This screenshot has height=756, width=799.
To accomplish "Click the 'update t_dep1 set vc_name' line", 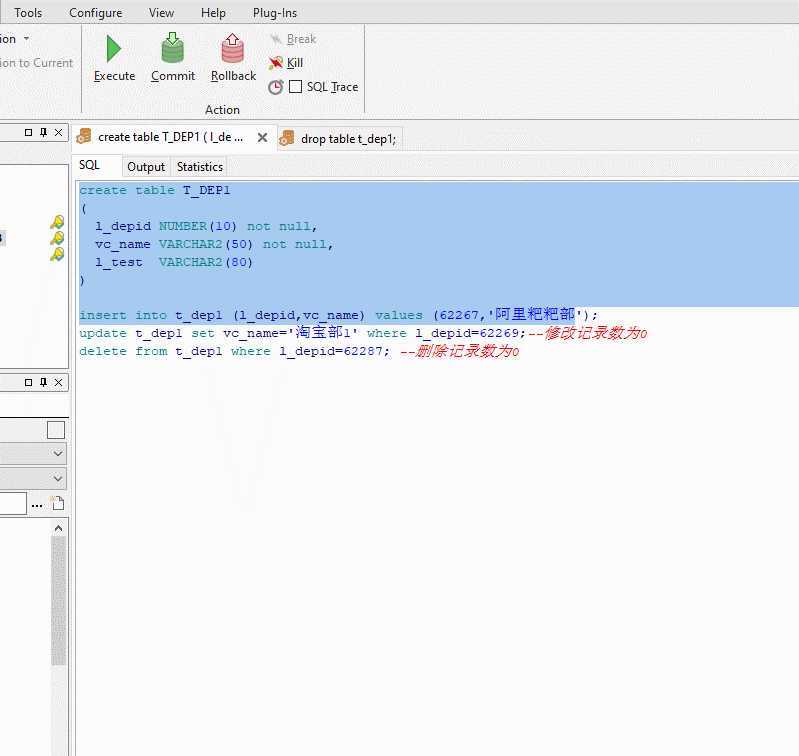I will pyautogui.click(x=363, y=333).
